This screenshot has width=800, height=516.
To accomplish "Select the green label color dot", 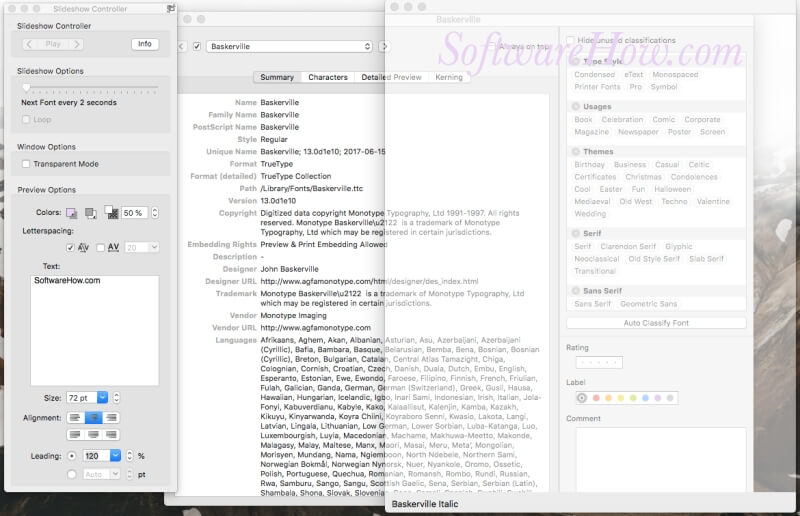I will click(x=633, y=398).
